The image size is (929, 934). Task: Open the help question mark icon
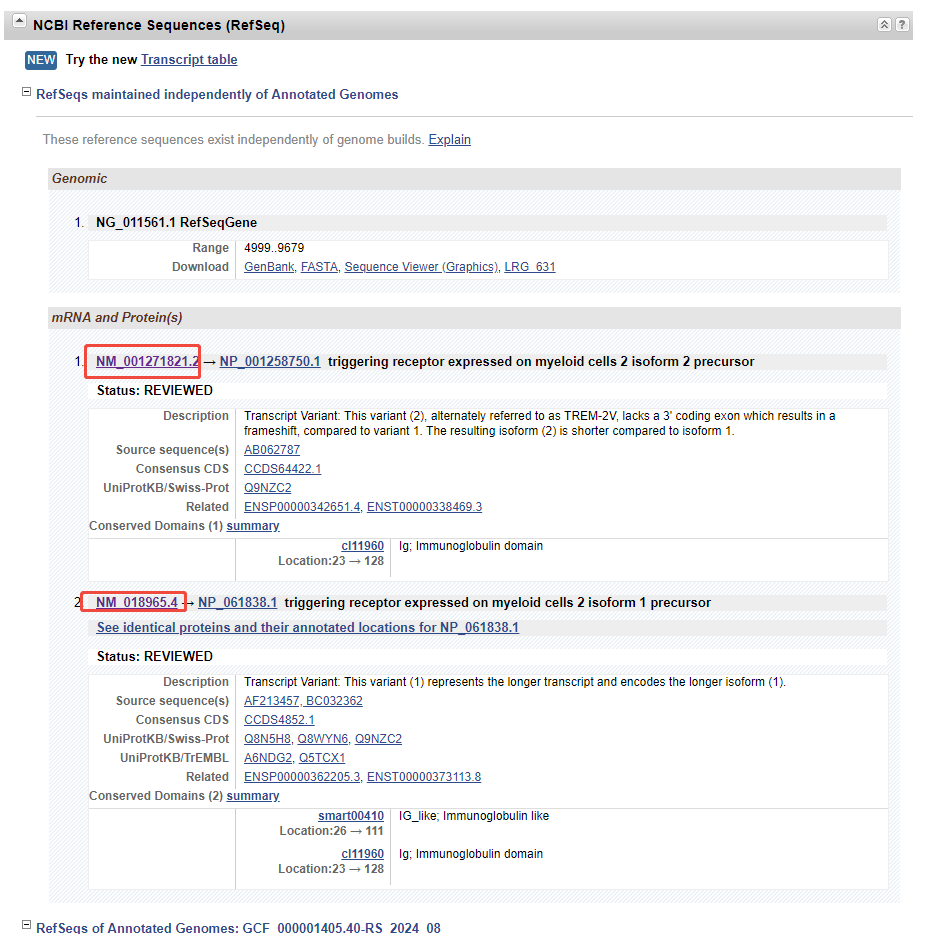point(901,25)
